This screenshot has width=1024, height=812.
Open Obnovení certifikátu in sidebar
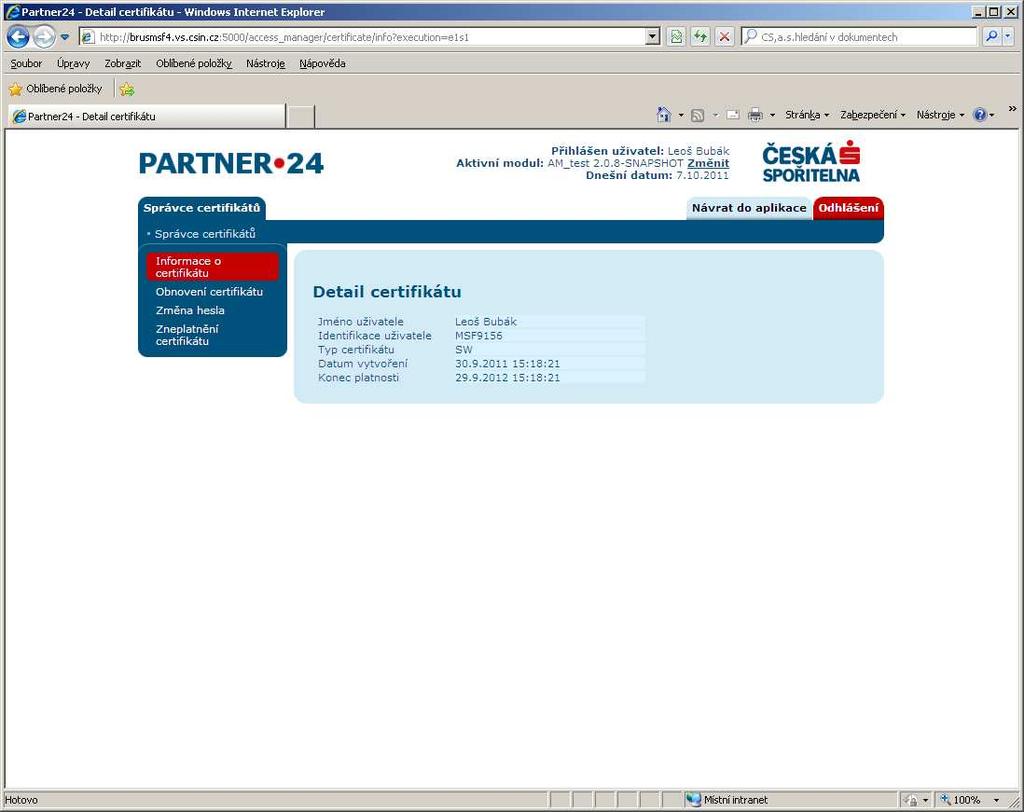209,292
